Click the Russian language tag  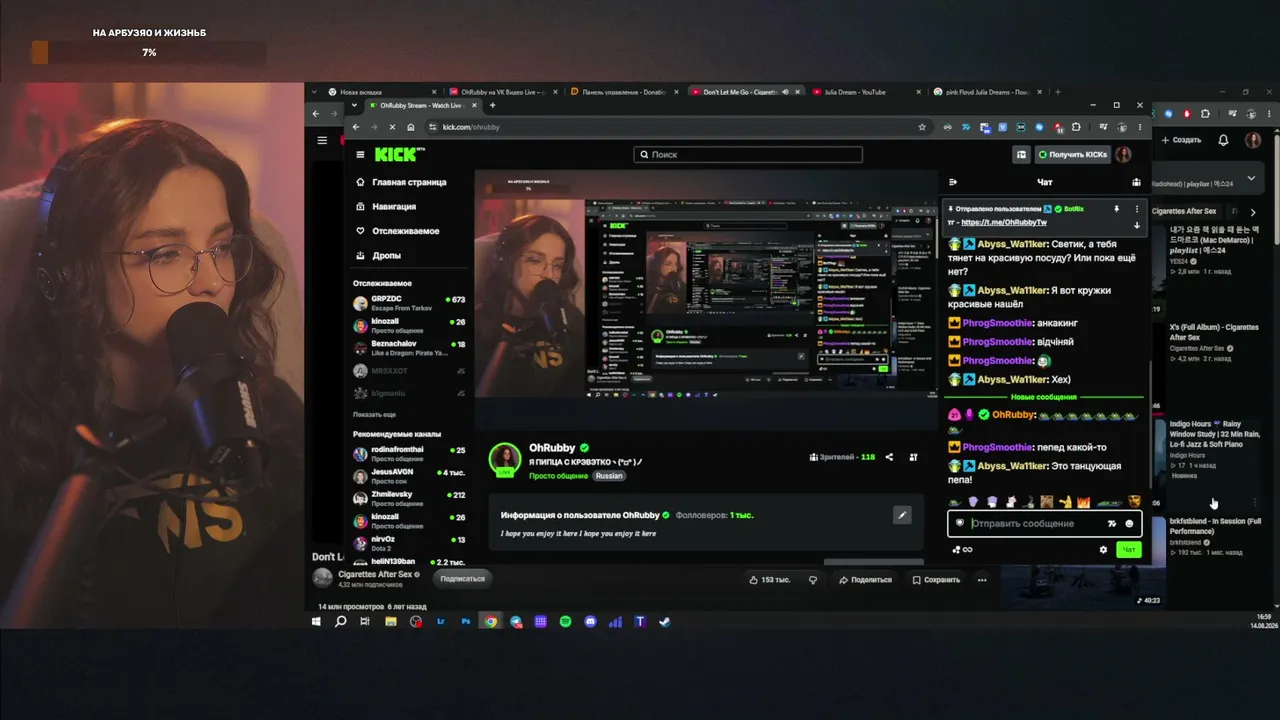[x=609, y=476]
